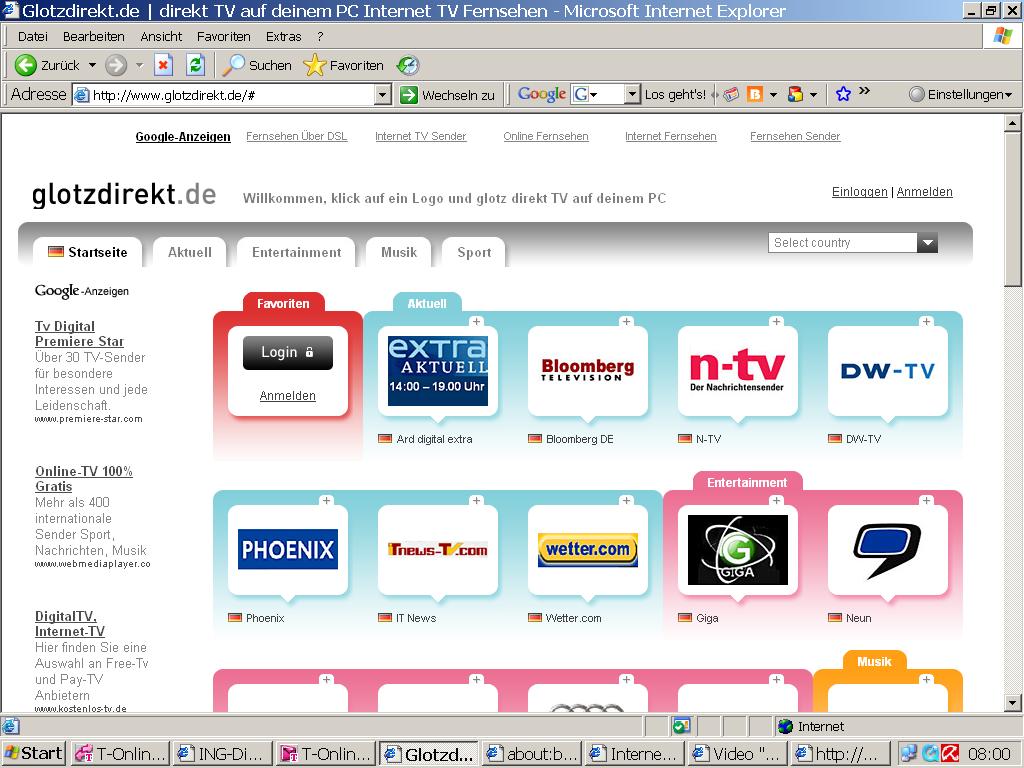Click the black Login button

(288, 353)
